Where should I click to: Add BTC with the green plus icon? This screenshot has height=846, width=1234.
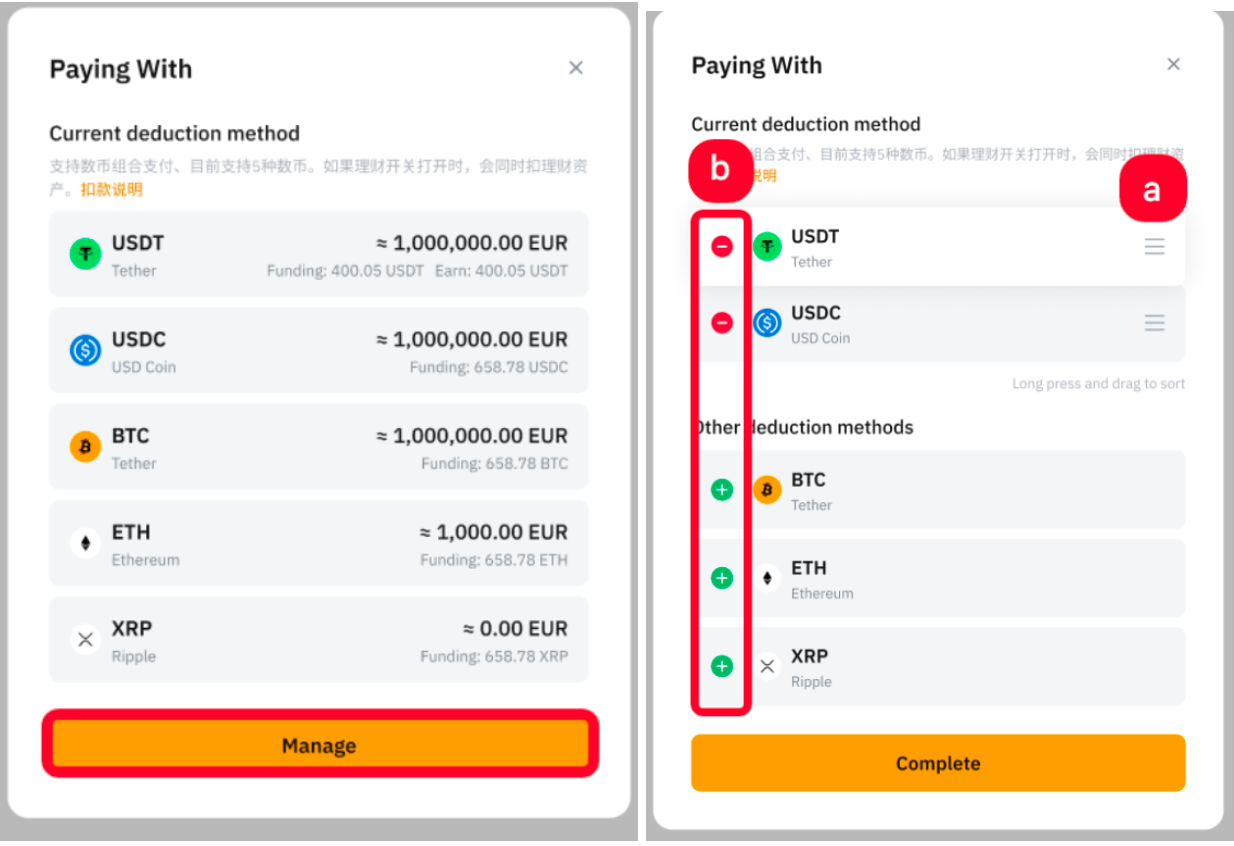pos(722,490)
